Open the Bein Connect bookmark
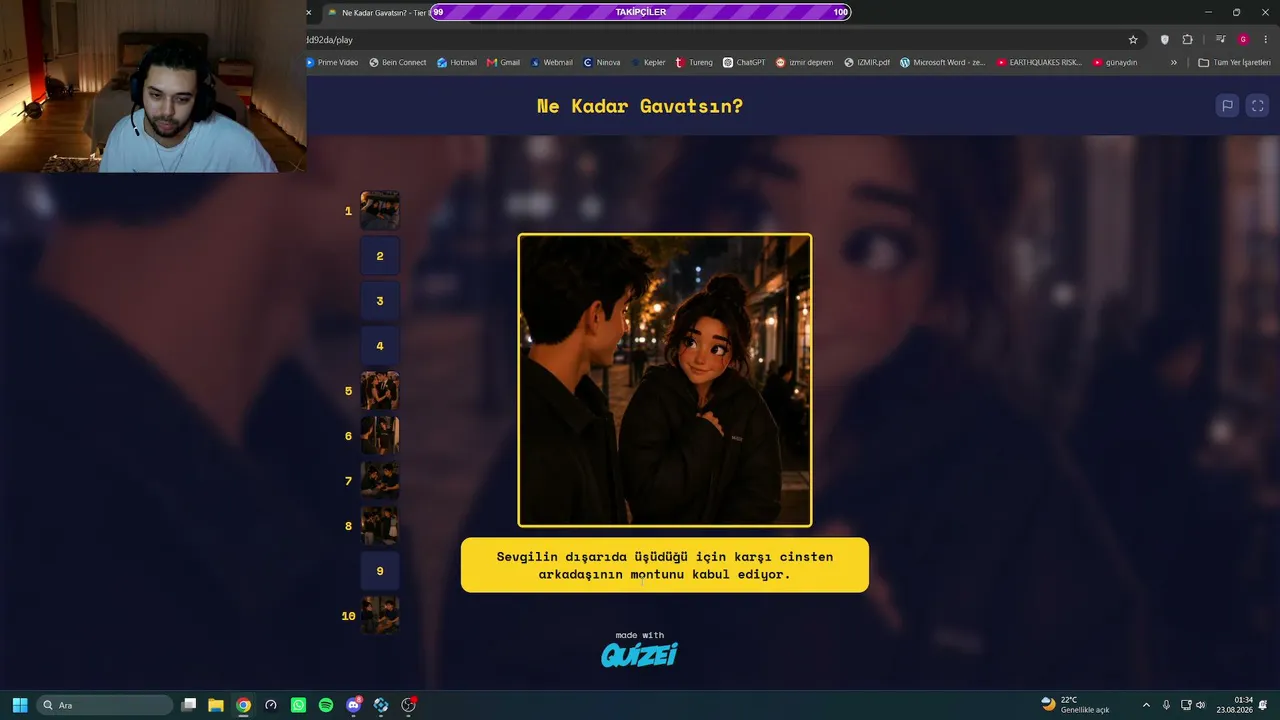 click(x=398, y=62)
